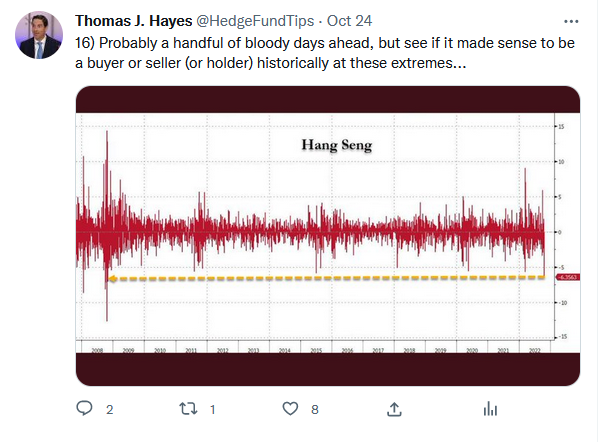Click the Oct 24 timestamp
The height and width of the screenshot is (442, 598).
[x=349, y=21]
